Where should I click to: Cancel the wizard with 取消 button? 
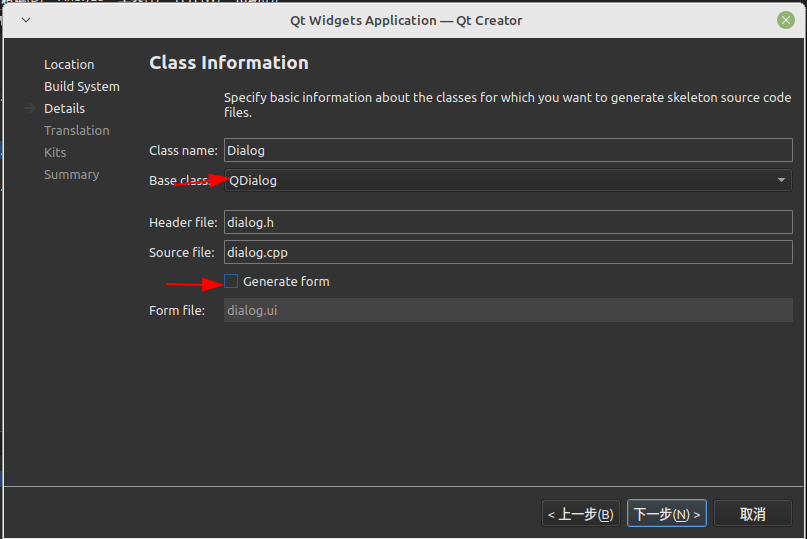pos(752,514)
